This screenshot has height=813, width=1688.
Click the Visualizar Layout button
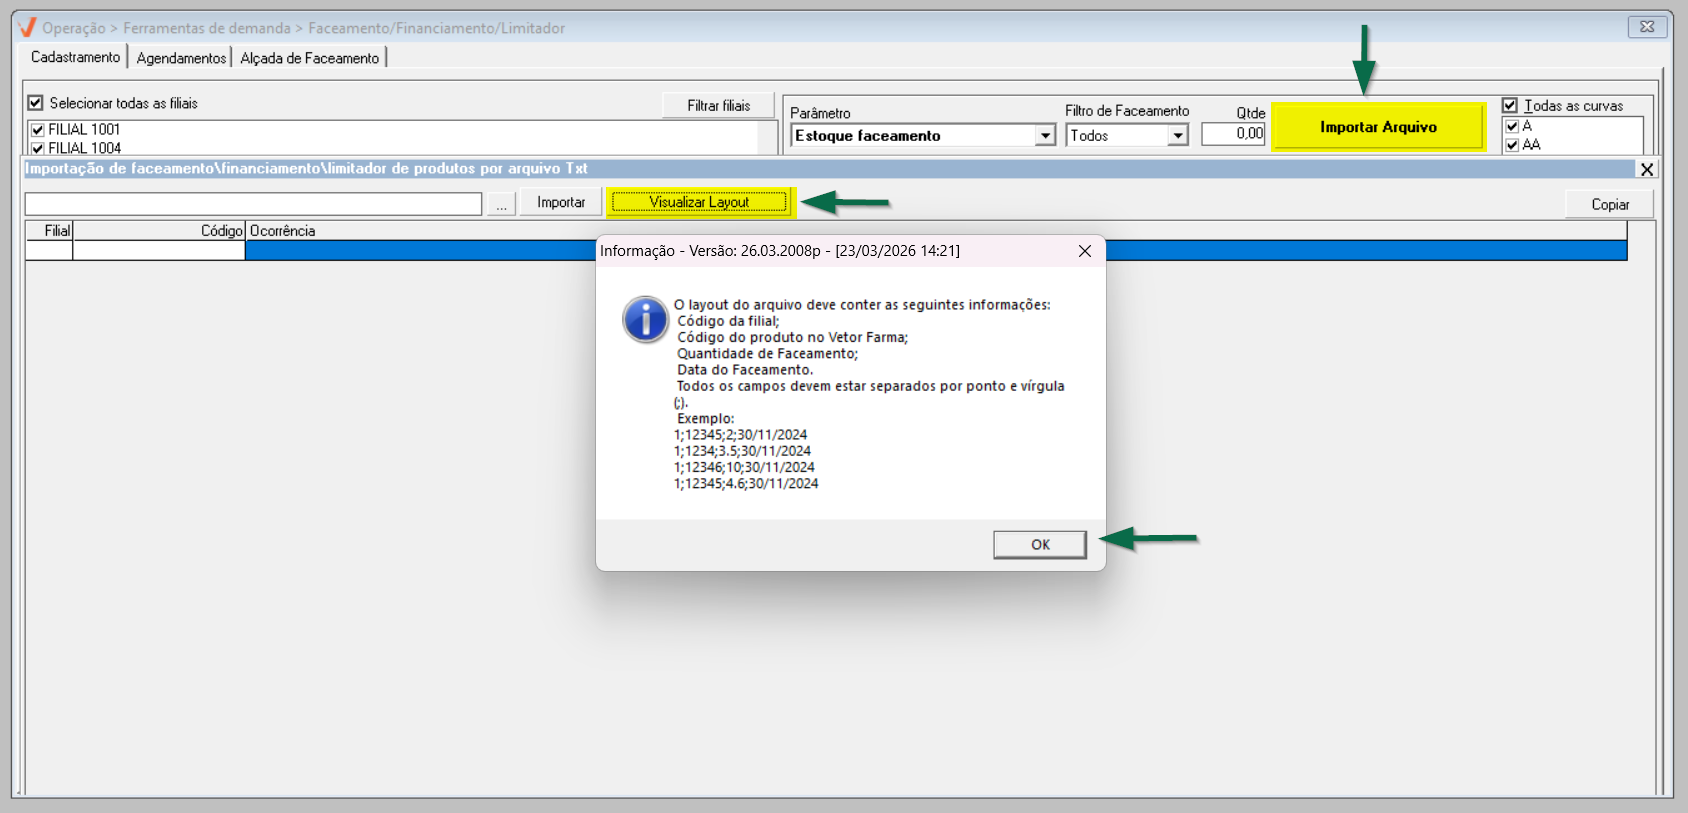tap(699, 202)
